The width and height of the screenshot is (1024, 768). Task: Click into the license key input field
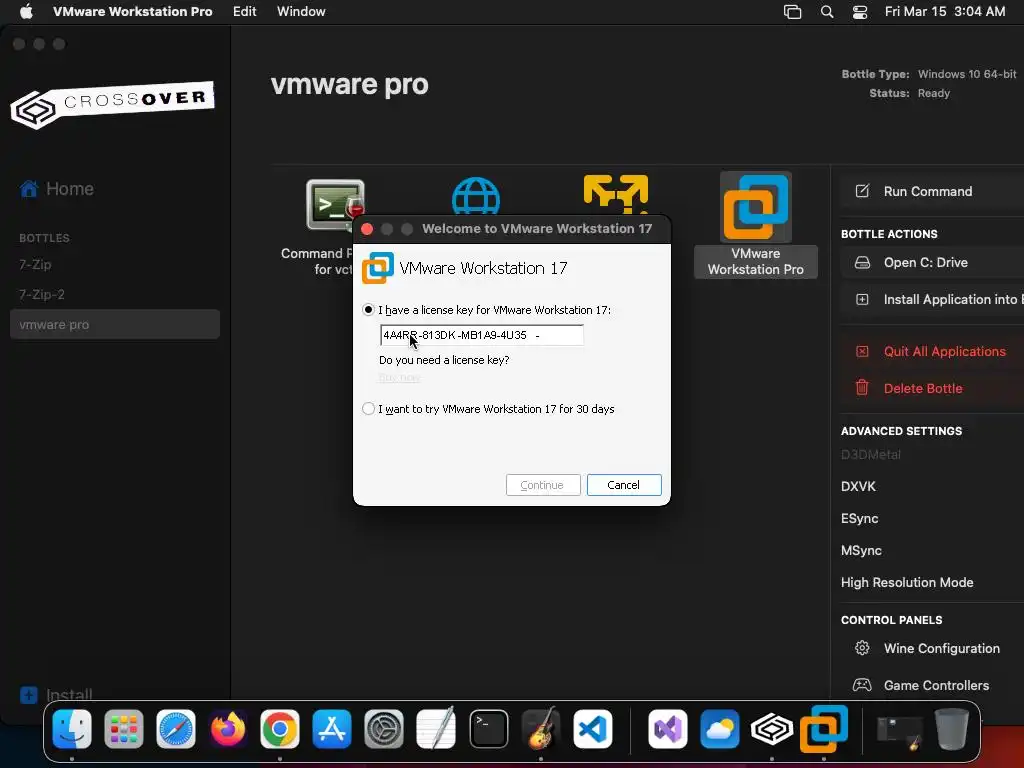coord(481,335)
